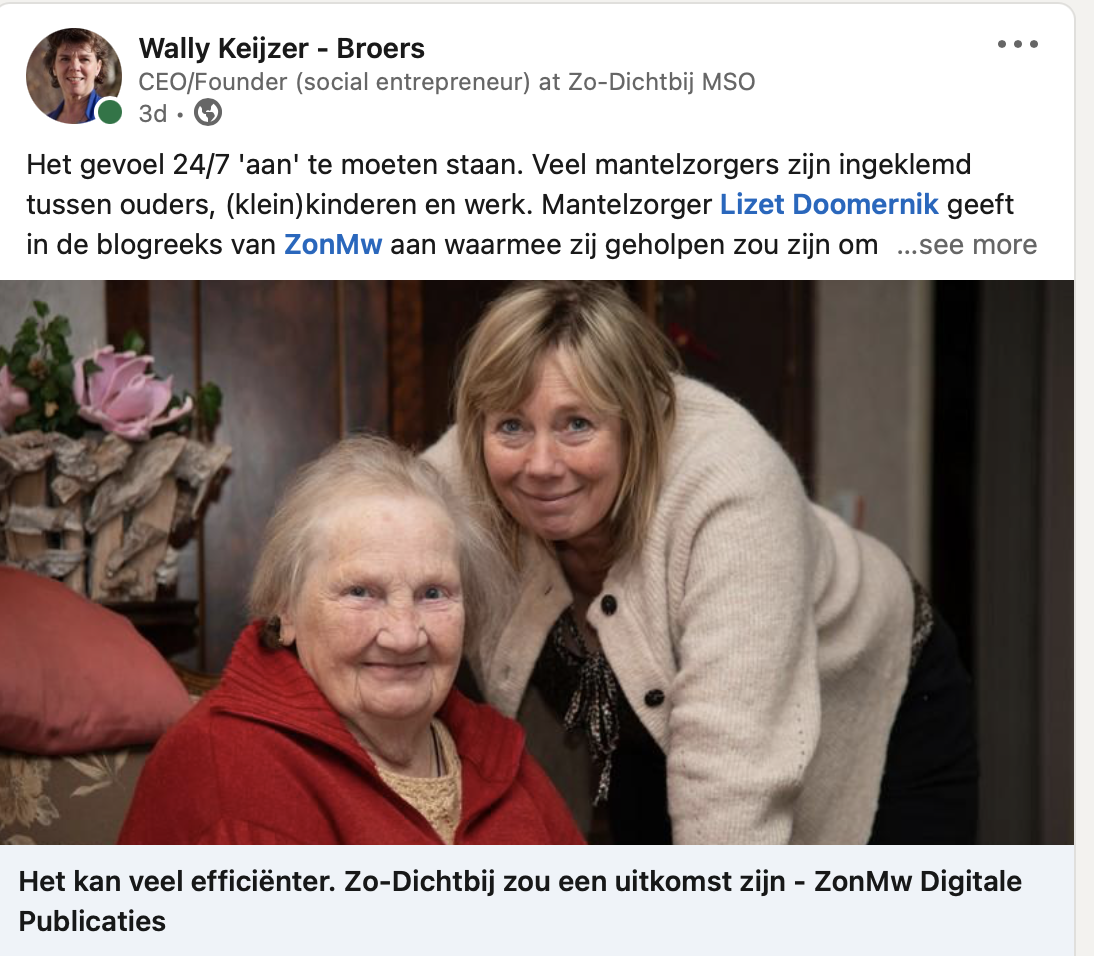This screenshot has width=1094, height=956.
Task: Open Wally Keijzer's round profile photo
Action: click(x=74, y=76)
